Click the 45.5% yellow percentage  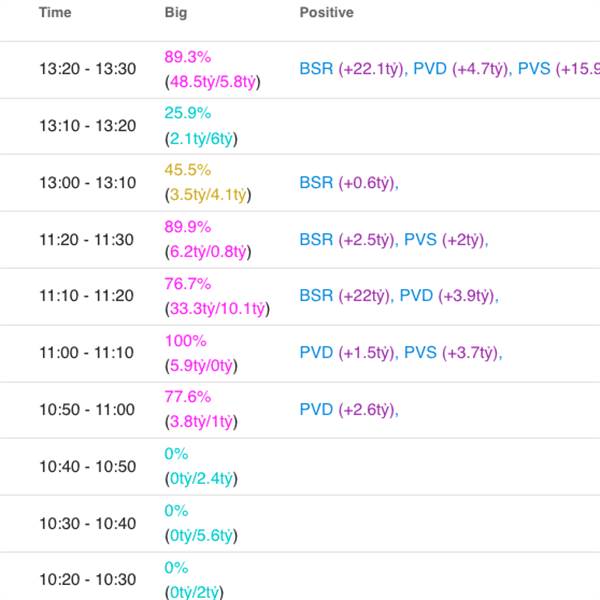(188, 170)
